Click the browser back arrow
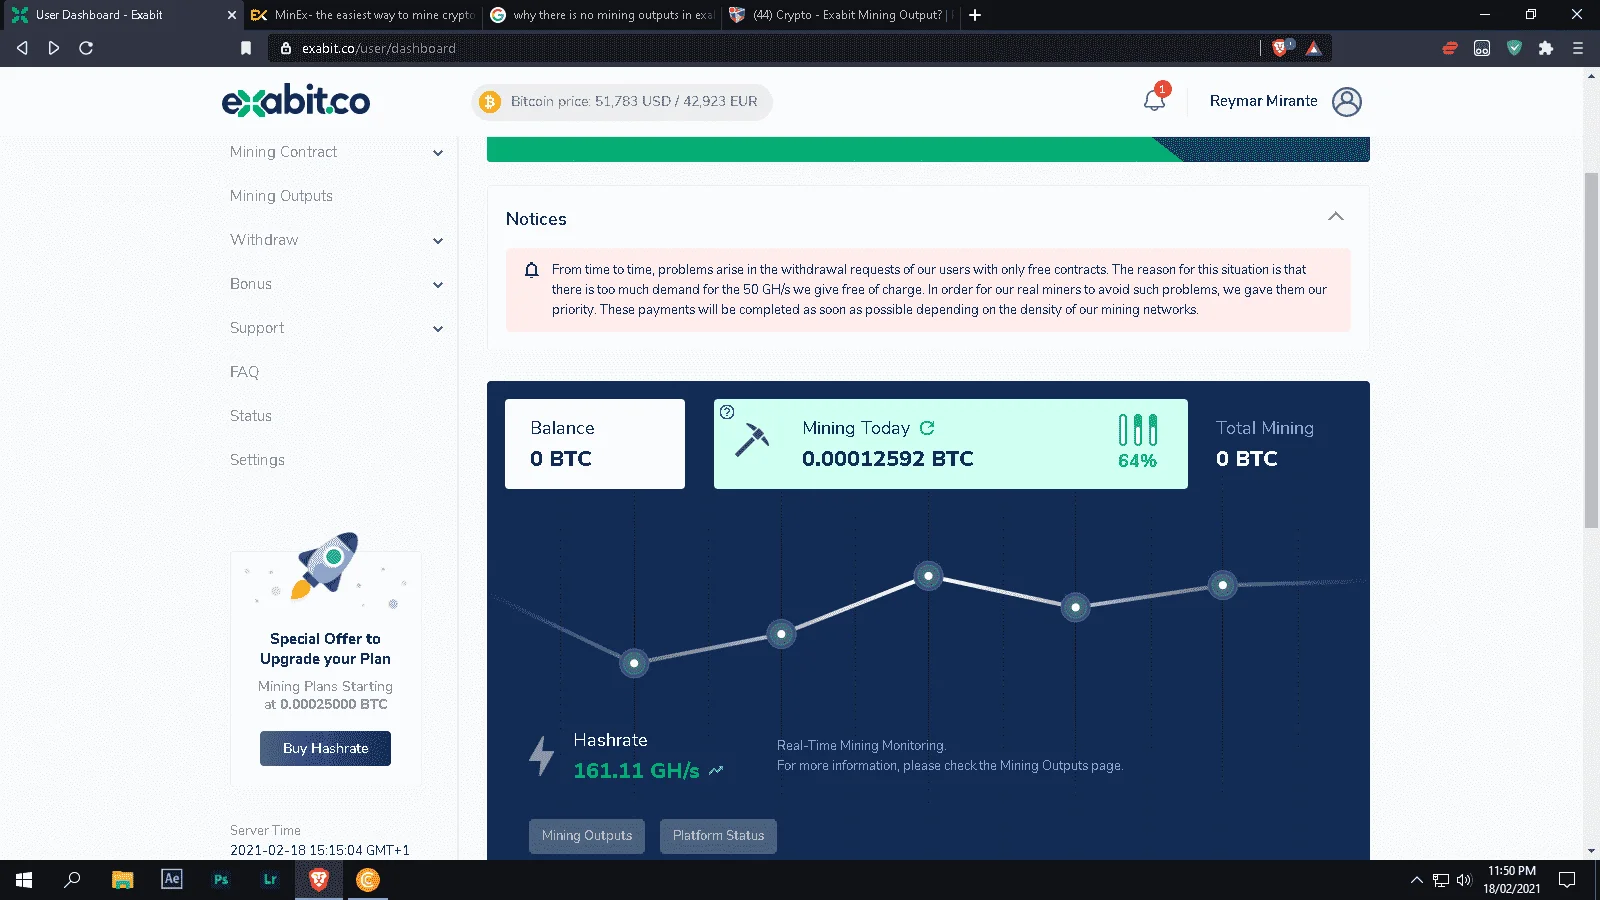Viewport: 1600px width, 900px height. (22, 48)
